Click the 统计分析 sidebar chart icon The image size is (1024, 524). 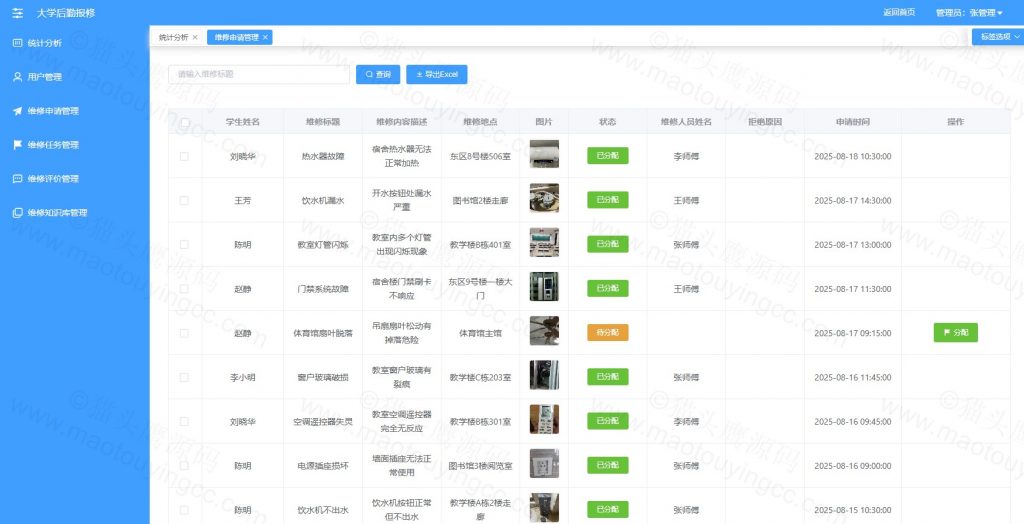[x=18, y=43]
